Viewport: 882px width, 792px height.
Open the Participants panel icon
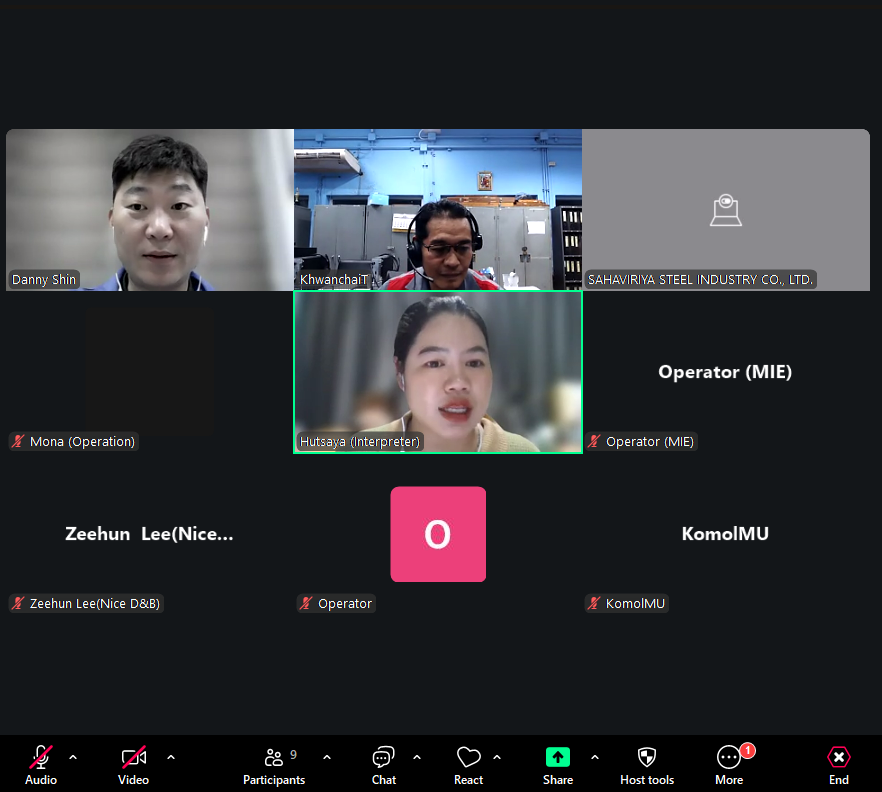click(x=273, y=757)
